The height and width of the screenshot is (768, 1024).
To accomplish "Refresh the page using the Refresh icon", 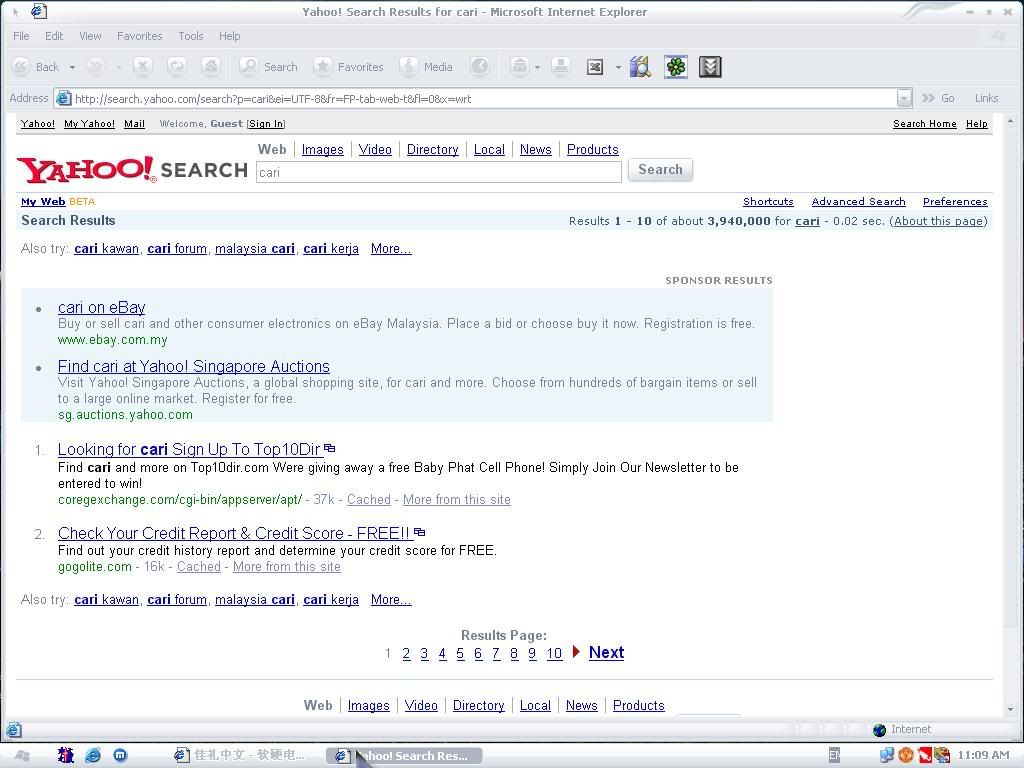I will [x=176, y=67].
